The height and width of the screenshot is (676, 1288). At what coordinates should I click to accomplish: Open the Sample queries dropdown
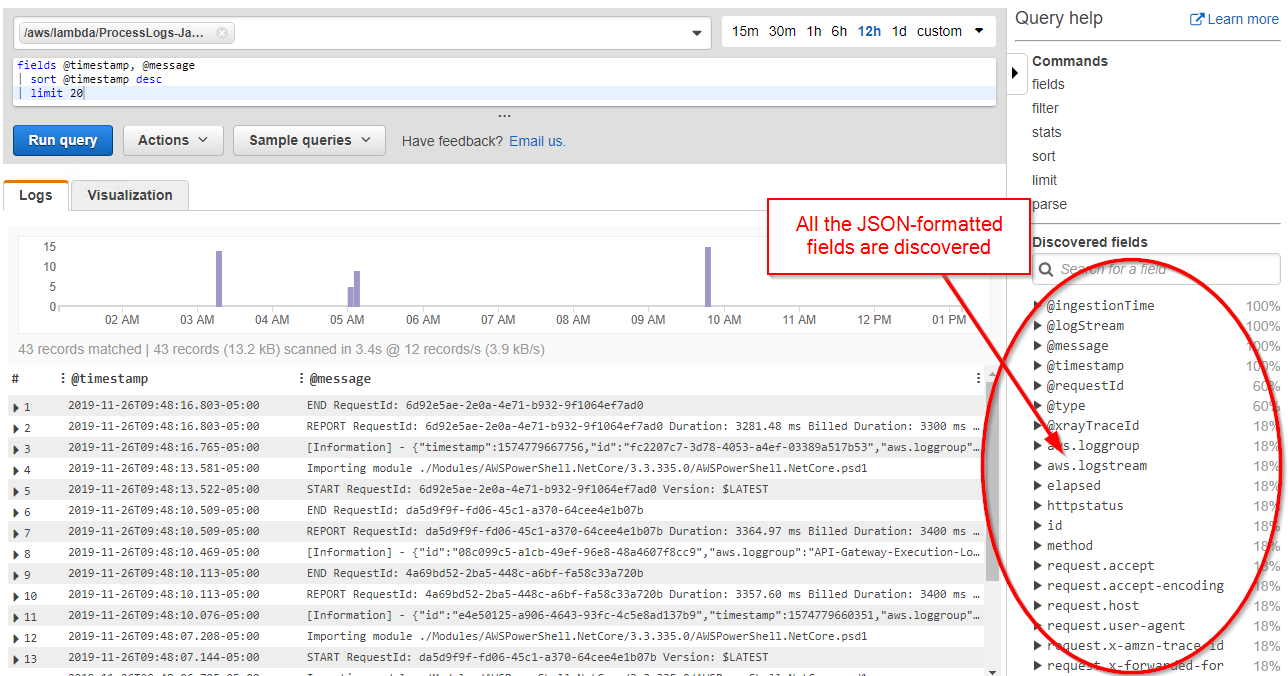tap(309, 140)
